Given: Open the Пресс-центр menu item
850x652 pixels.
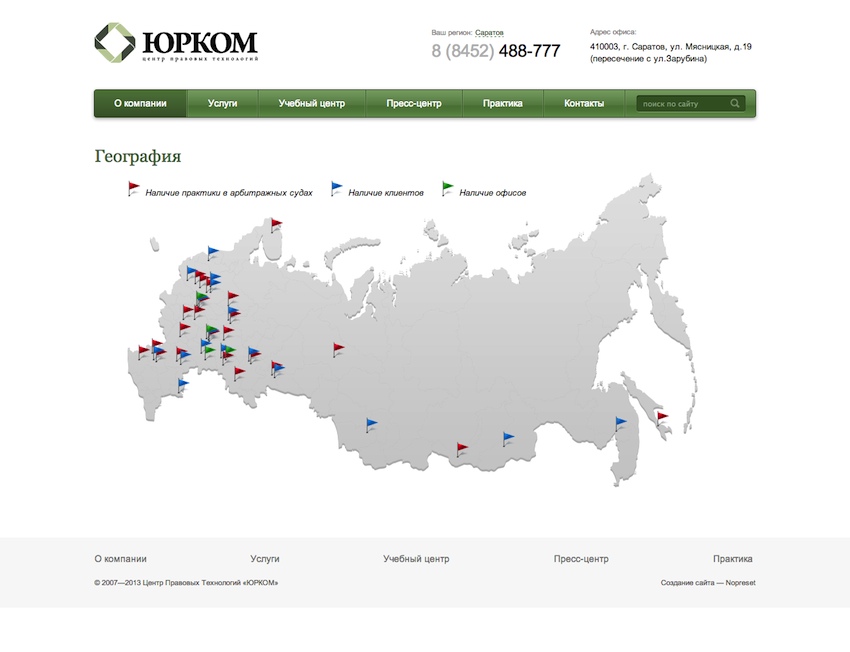Looking at the screenshot, I should tap(413, 103).
